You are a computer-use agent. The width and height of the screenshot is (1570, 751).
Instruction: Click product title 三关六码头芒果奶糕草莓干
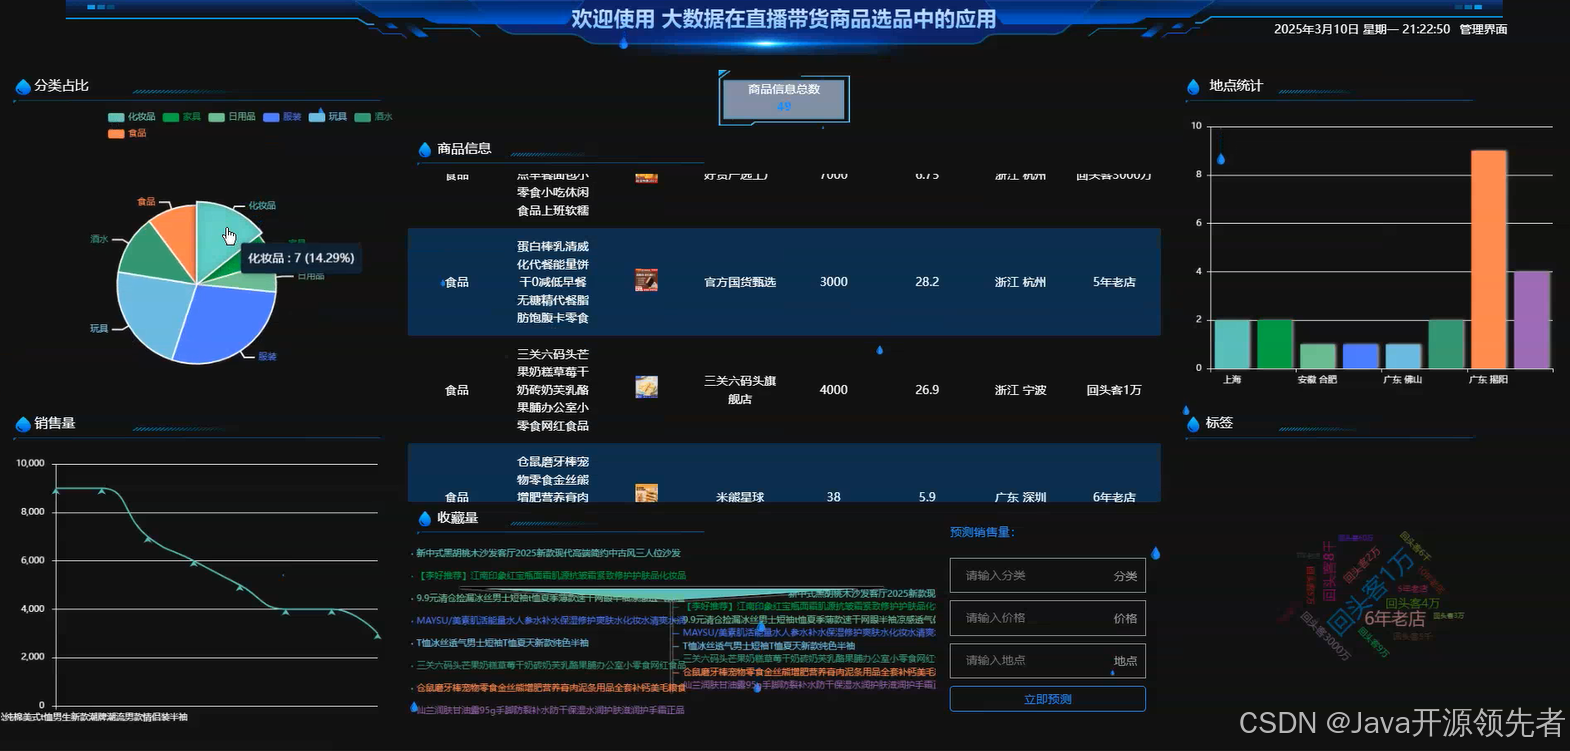click(x=552, y=390)
